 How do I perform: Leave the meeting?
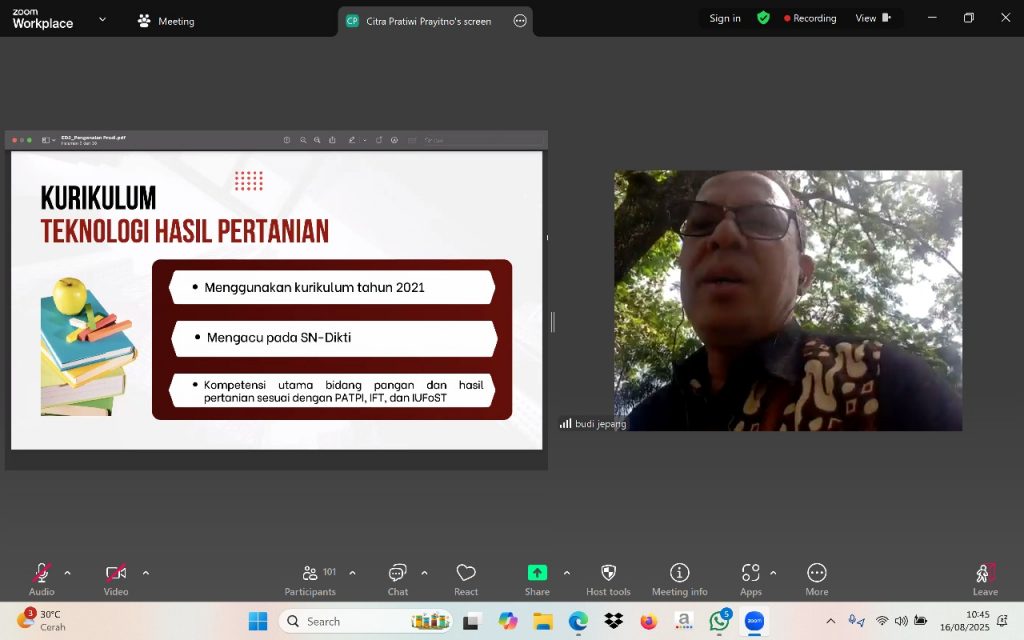985,579
